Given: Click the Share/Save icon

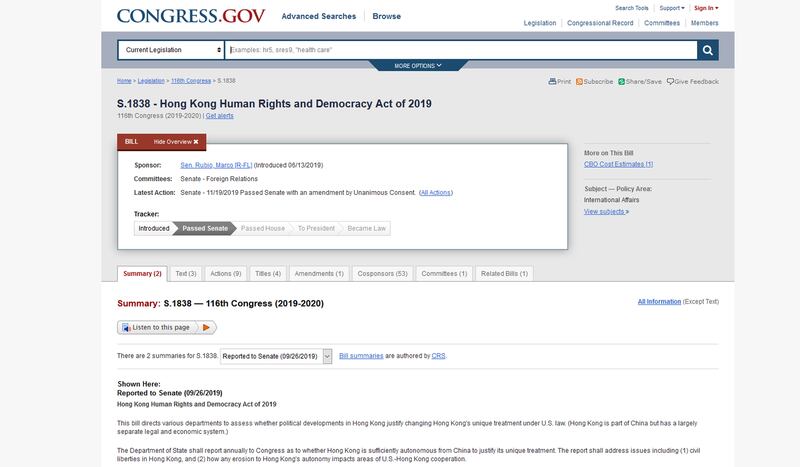Looking at the screenshot, I should click(621, 81).
